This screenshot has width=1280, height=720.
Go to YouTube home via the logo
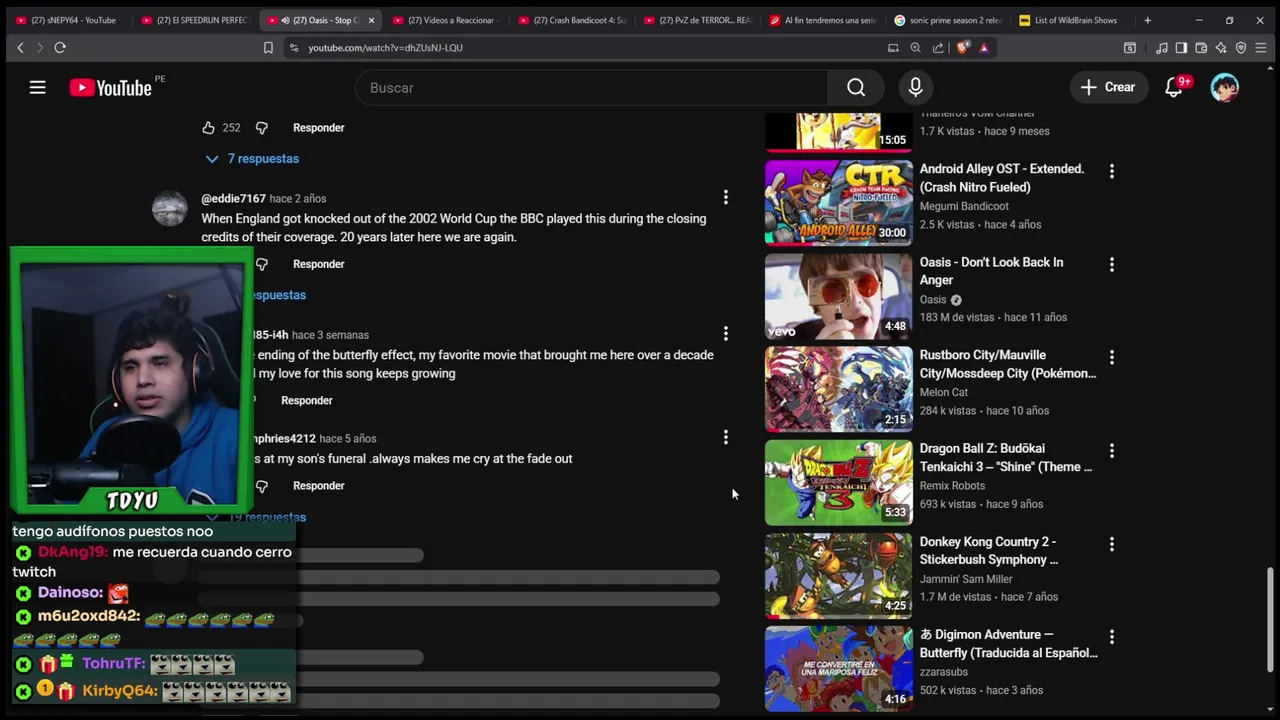point(110,88)
